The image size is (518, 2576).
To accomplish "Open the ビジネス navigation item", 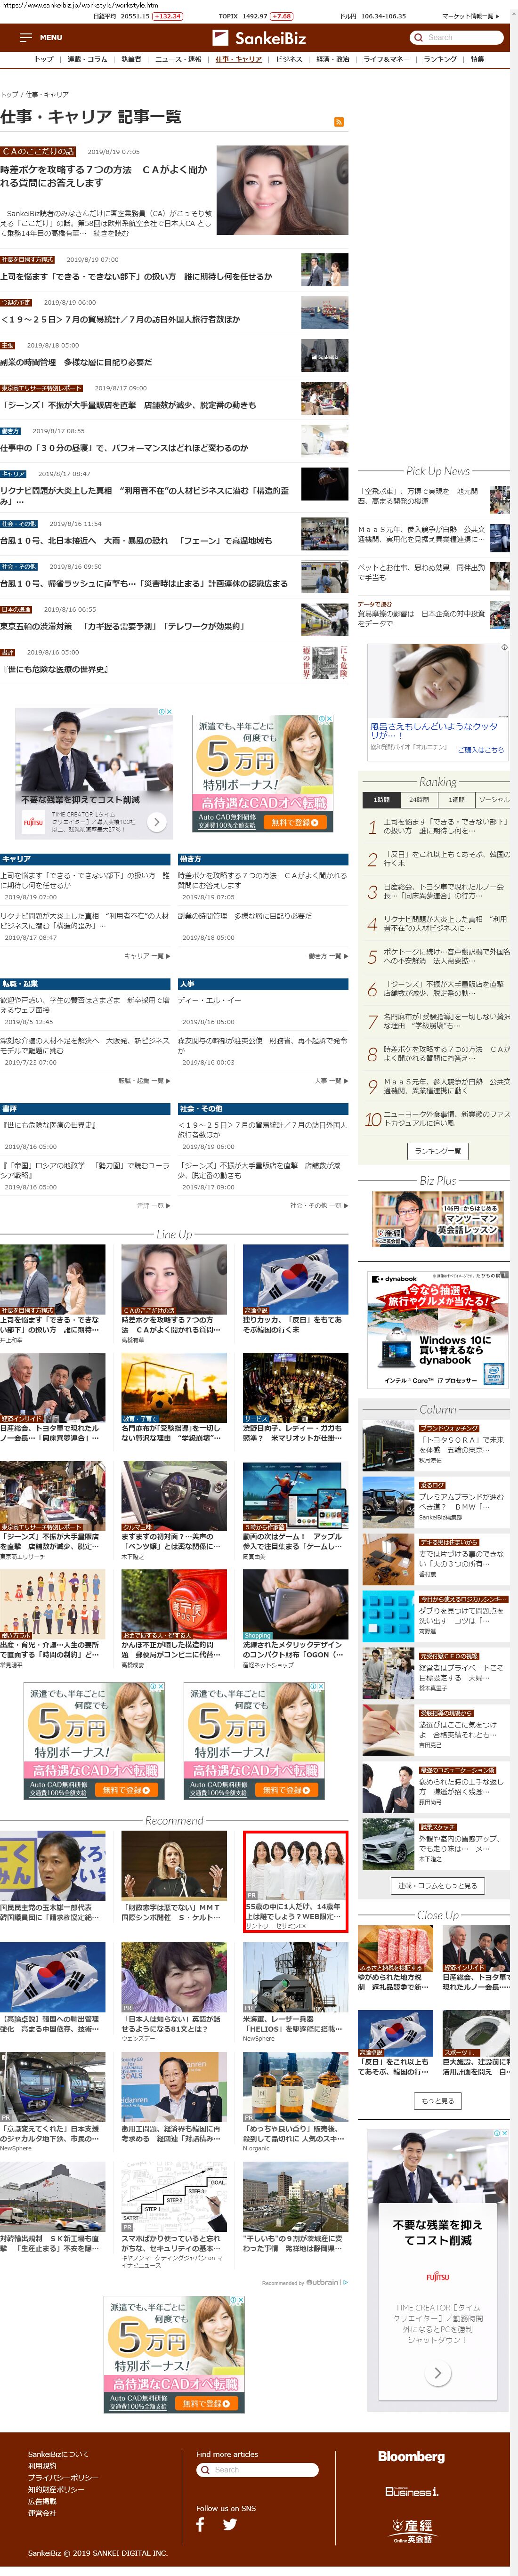I will [289, 59].
